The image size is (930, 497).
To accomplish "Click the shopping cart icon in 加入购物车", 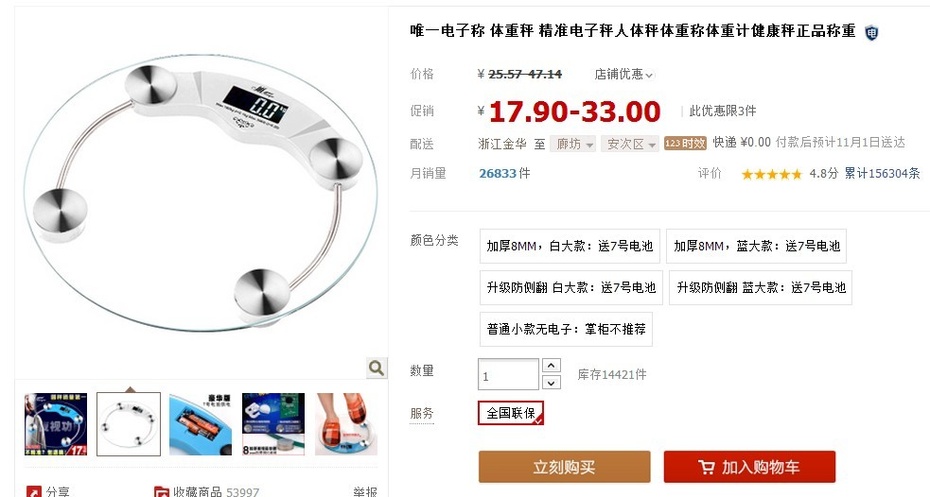I will point(706,467).
